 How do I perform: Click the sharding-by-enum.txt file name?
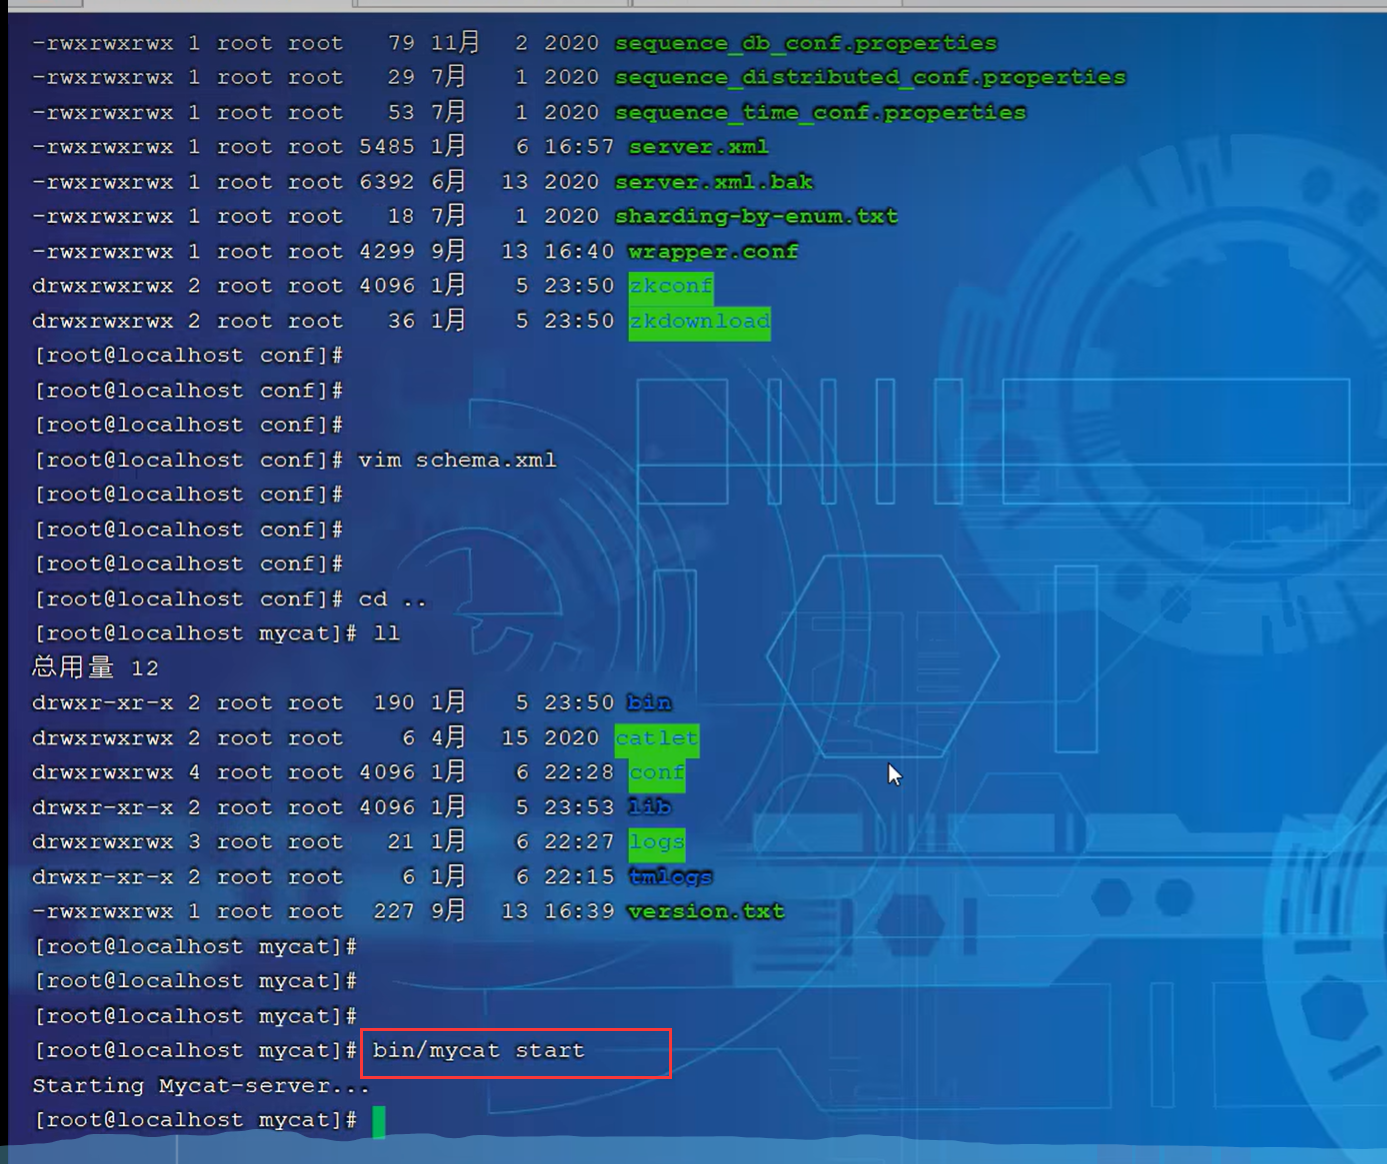756,216
